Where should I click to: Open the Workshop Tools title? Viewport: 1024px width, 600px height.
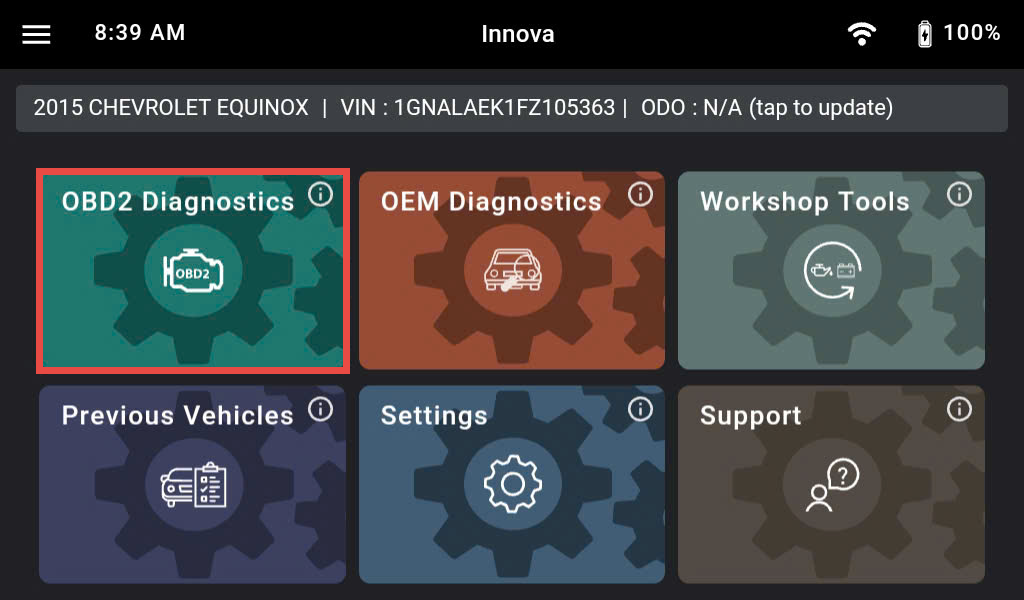click(805, 202)
